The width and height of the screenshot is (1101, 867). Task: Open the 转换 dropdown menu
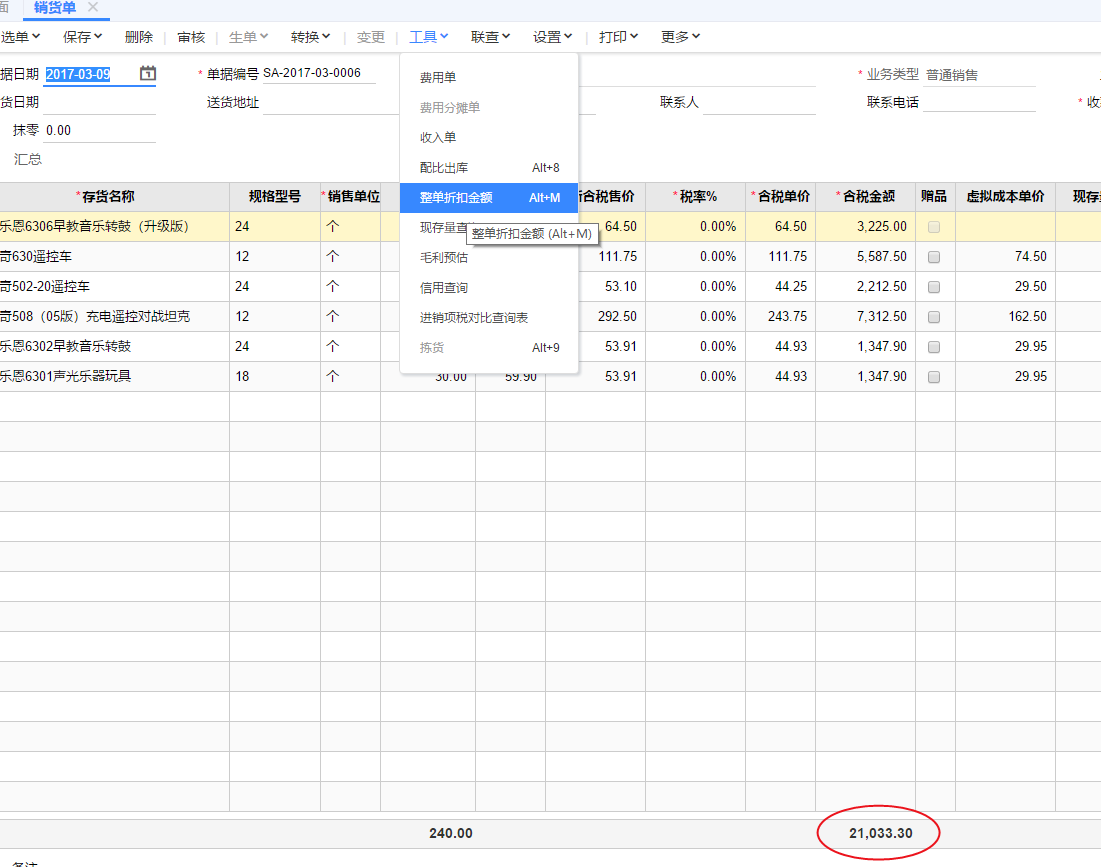[310, 37]
